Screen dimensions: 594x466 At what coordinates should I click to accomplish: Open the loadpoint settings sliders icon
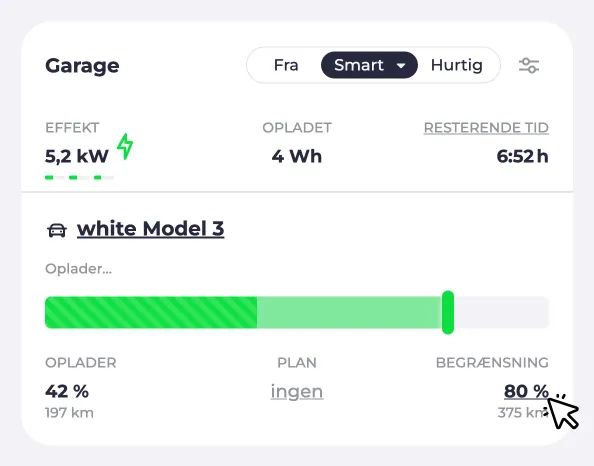529,66
